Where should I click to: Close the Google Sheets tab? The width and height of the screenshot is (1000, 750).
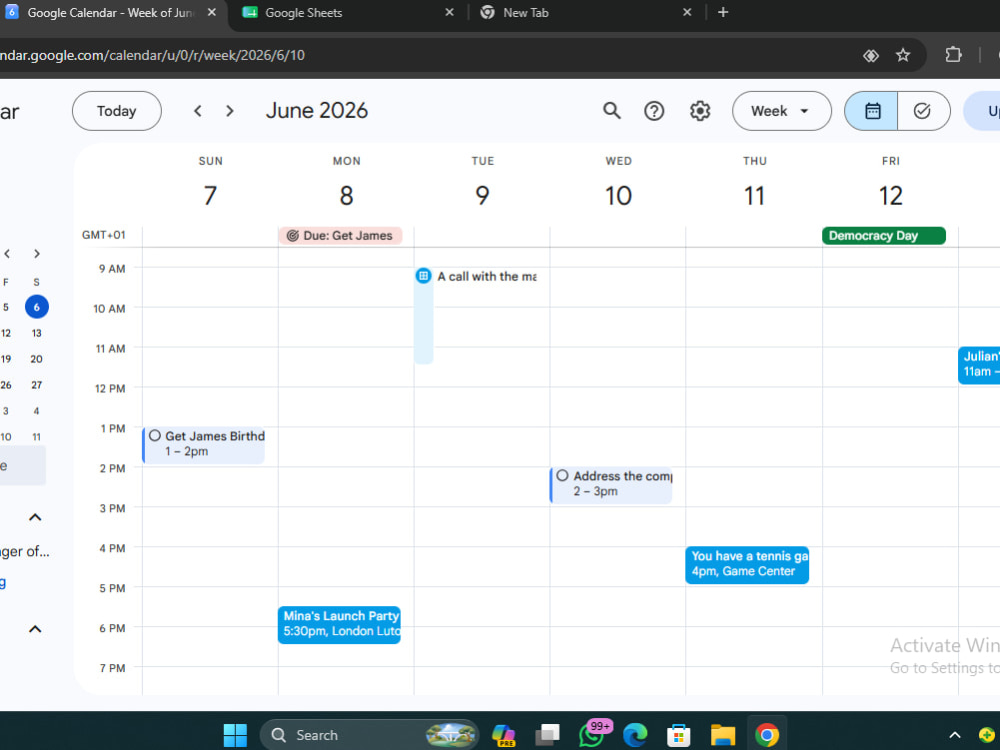click(x=450, y=12)
